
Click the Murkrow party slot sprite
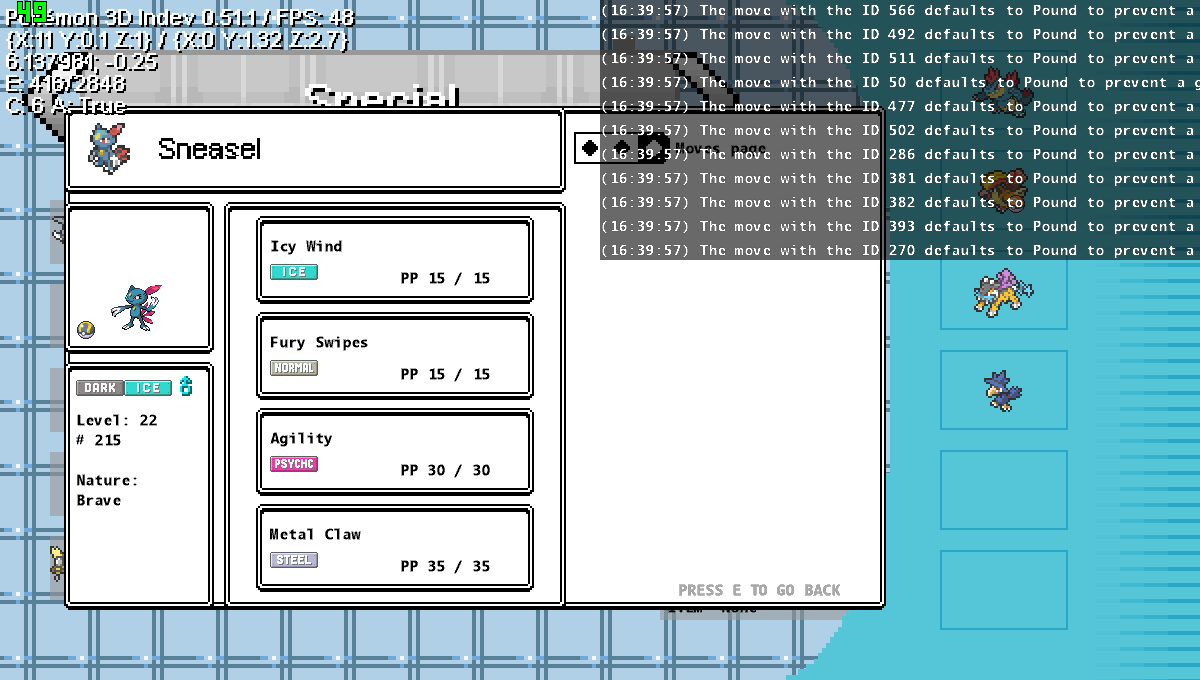[1000, 390]
